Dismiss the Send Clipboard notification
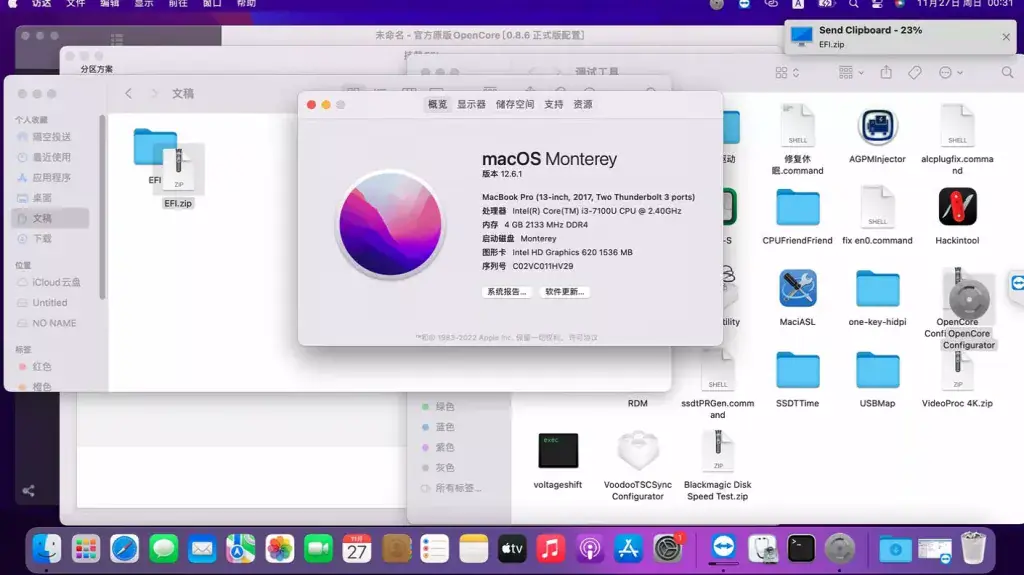The width and height of the screenshot is (1024, 575). 1006,37
